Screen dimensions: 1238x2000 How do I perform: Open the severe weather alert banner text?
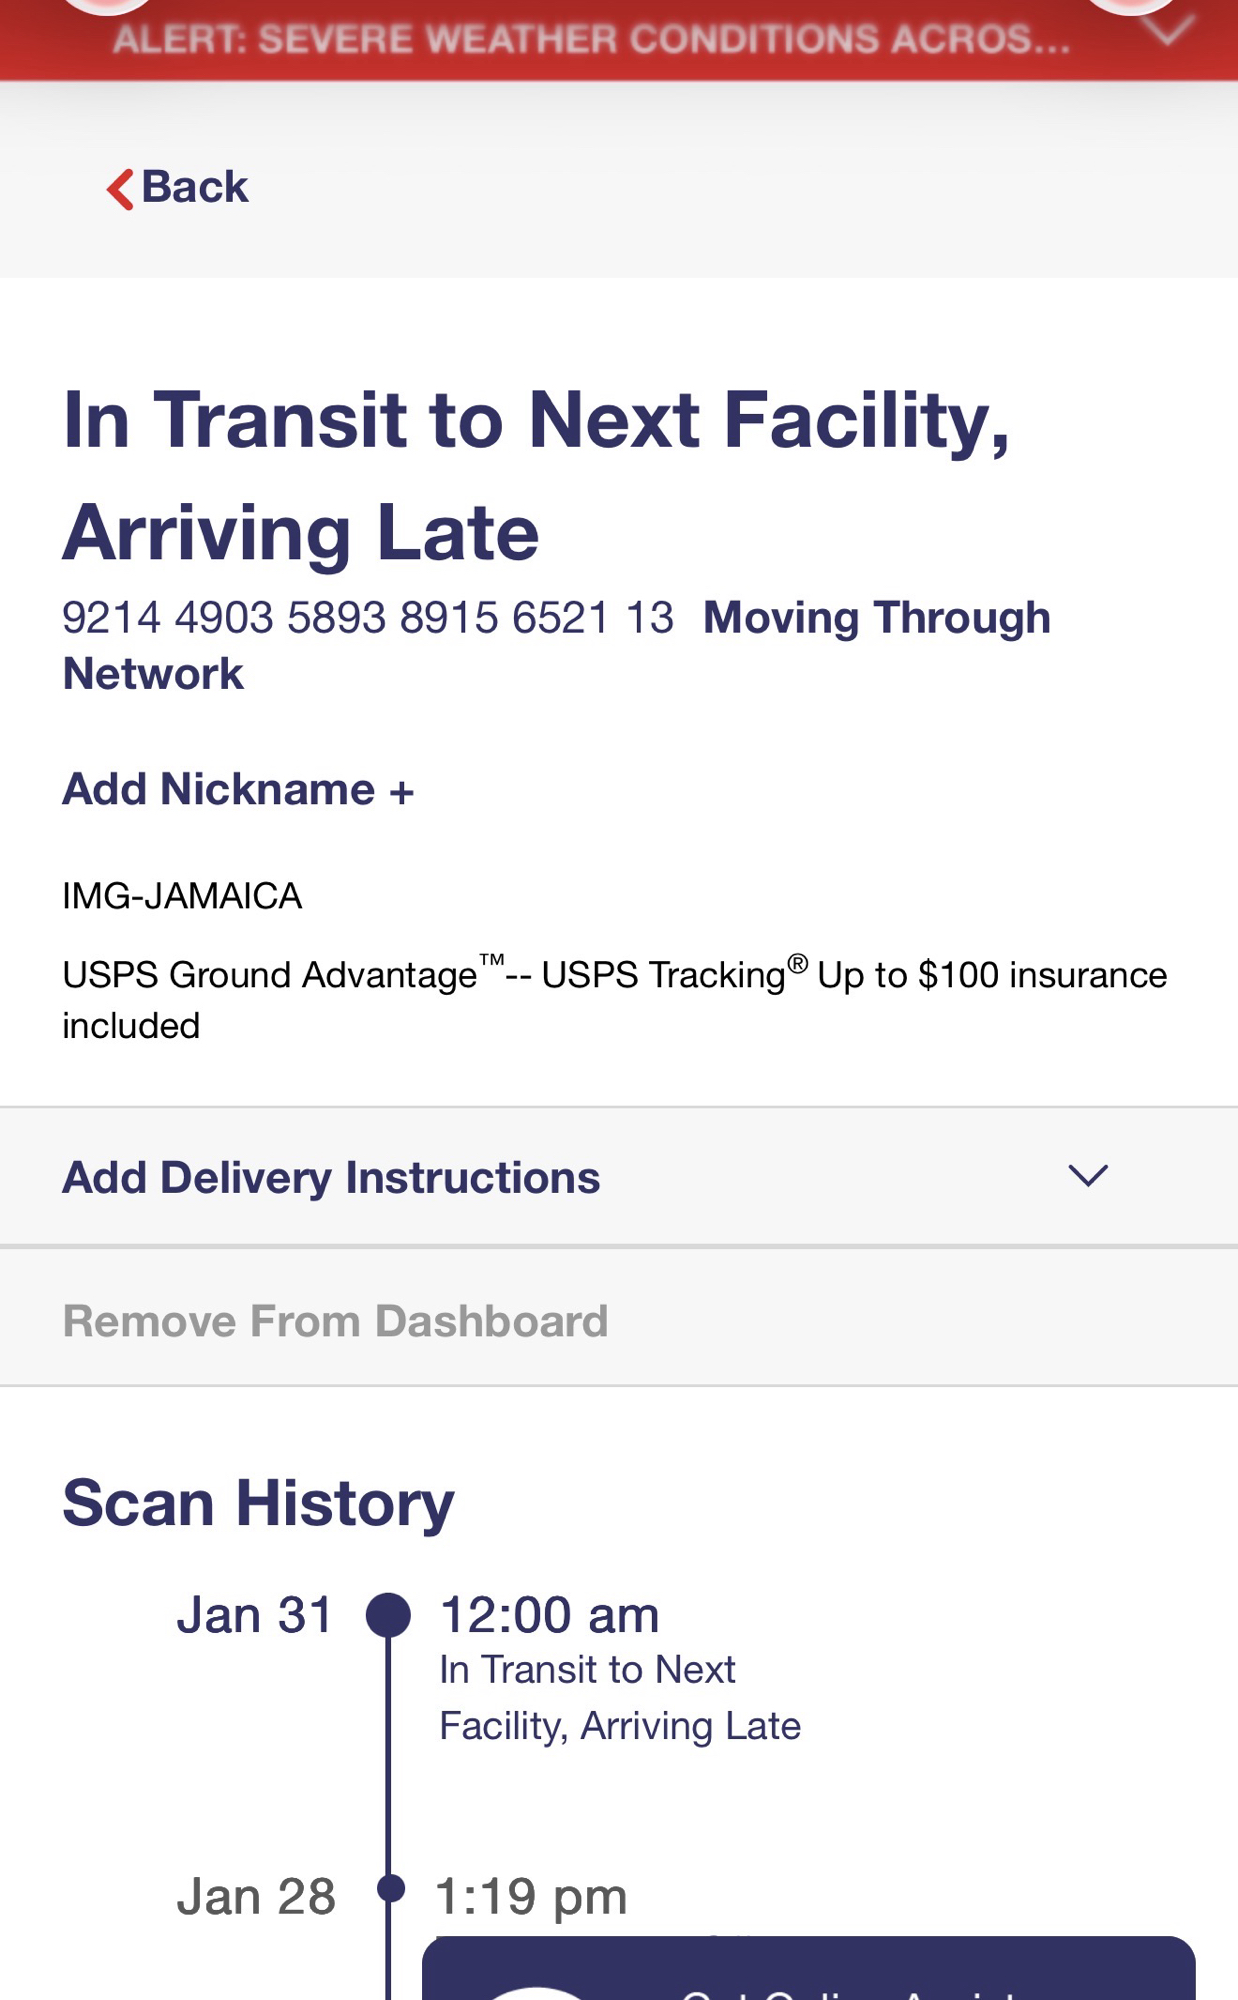click(590, 39)
